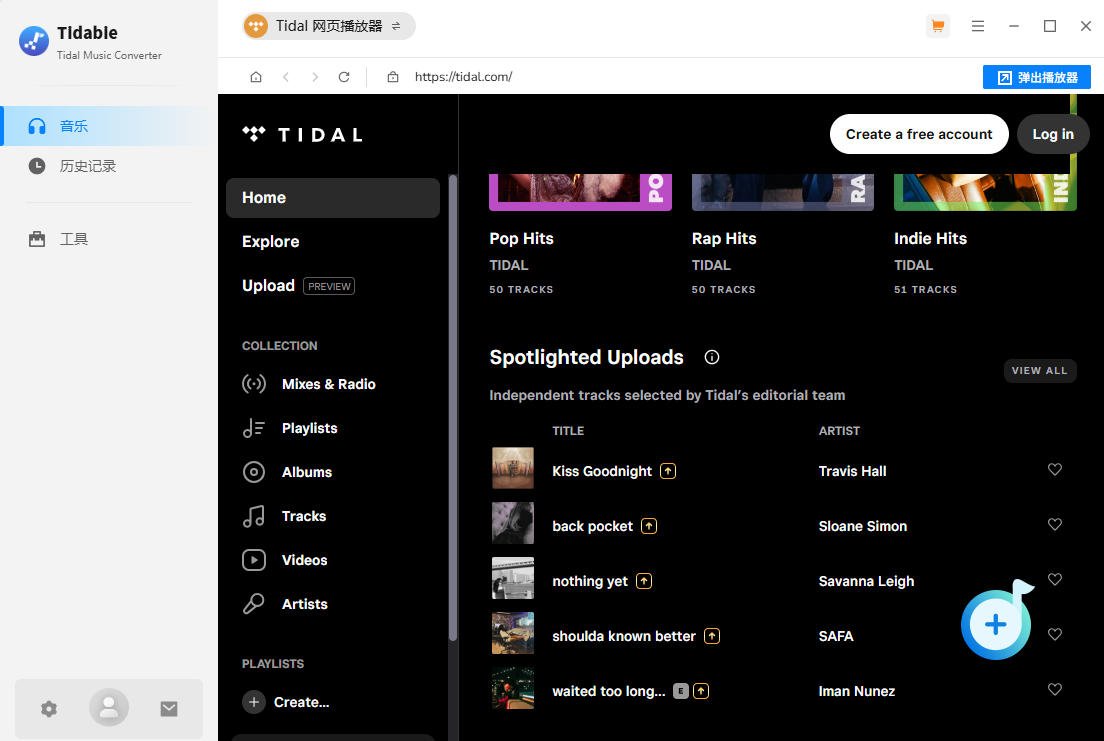Viewport: 1104px width, 741px height.
Task: Click waited too long album thumbnail
Action: coord(513,687)
